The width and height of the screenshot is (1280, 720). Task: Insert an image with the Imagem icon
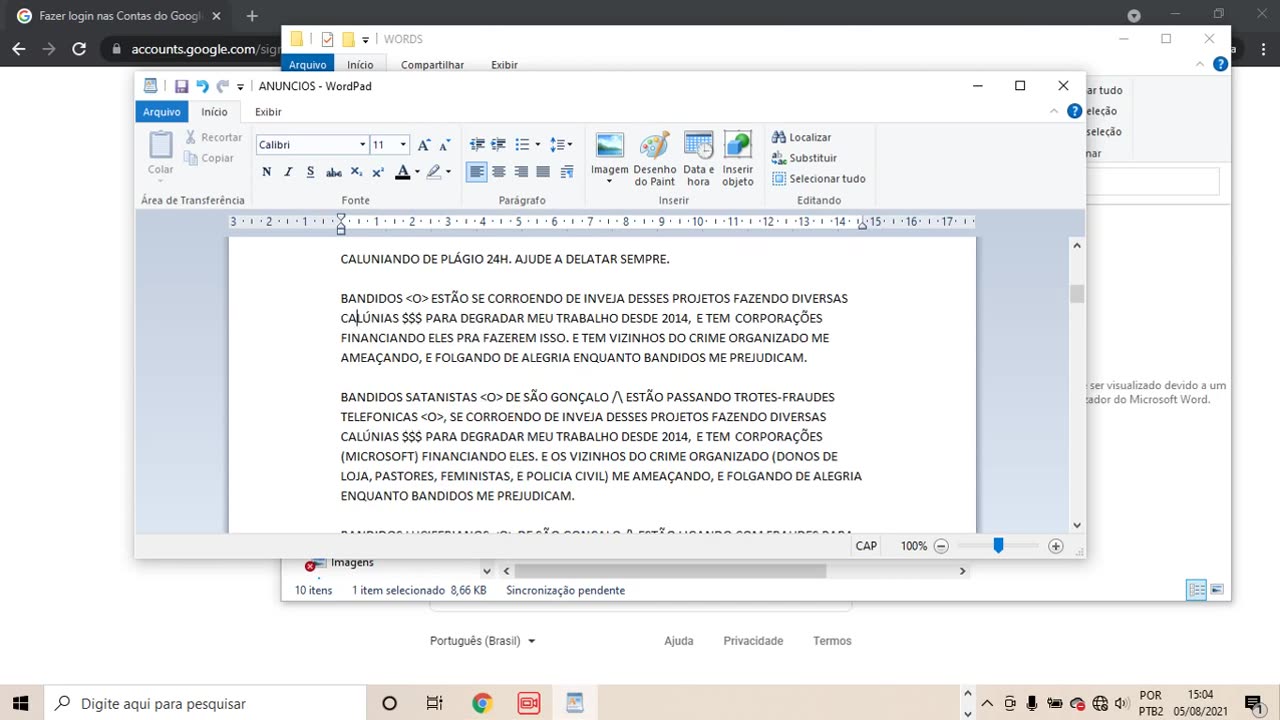609,146
